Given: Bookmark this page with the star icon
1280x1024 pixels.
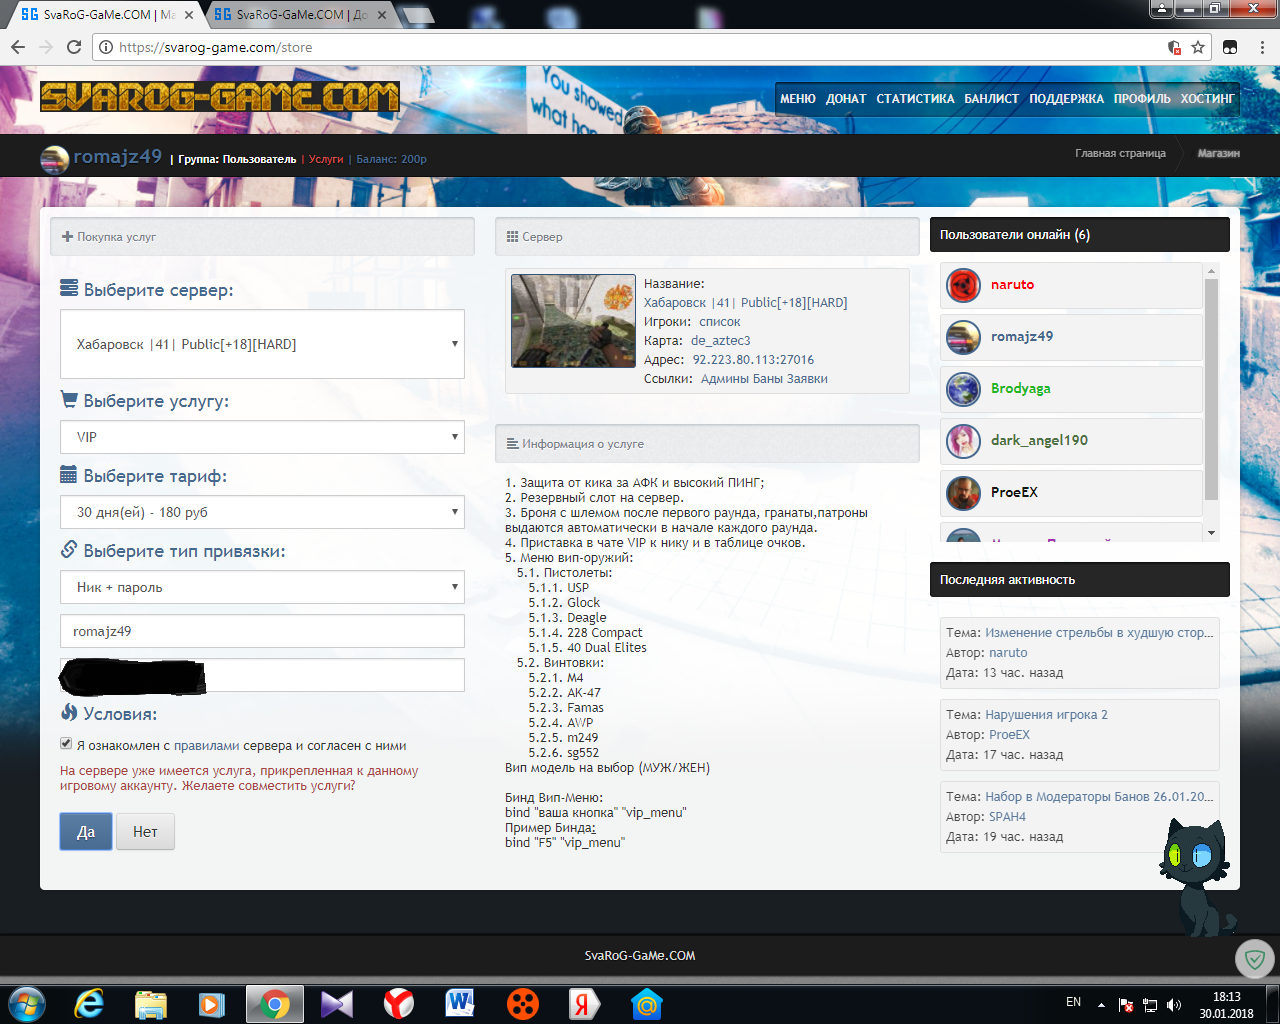Looking at the screenshot, I should click(1198, 47).
